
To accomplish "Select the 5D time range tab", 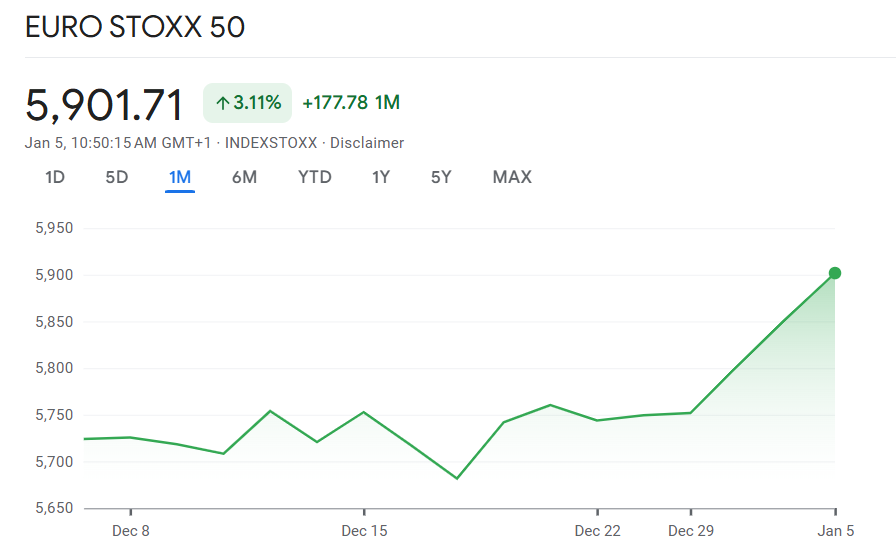I will (117, 177).
